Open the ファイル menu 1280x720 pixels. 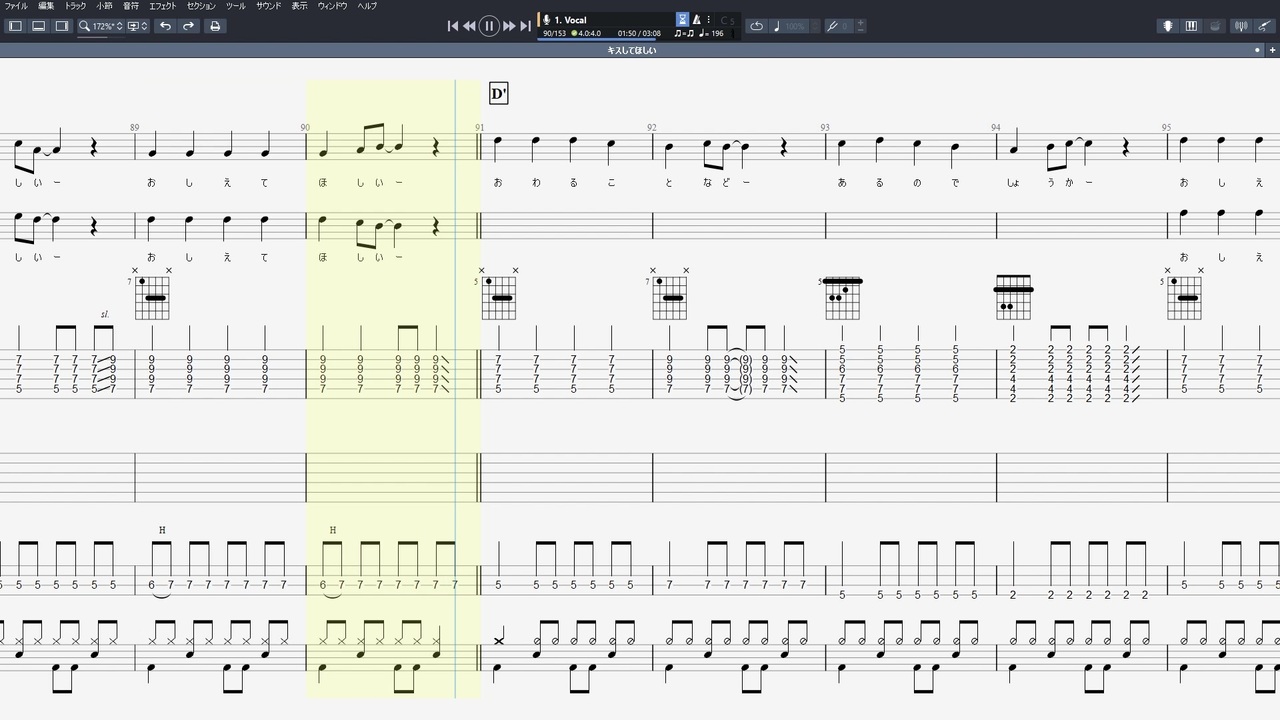point(16,6)
